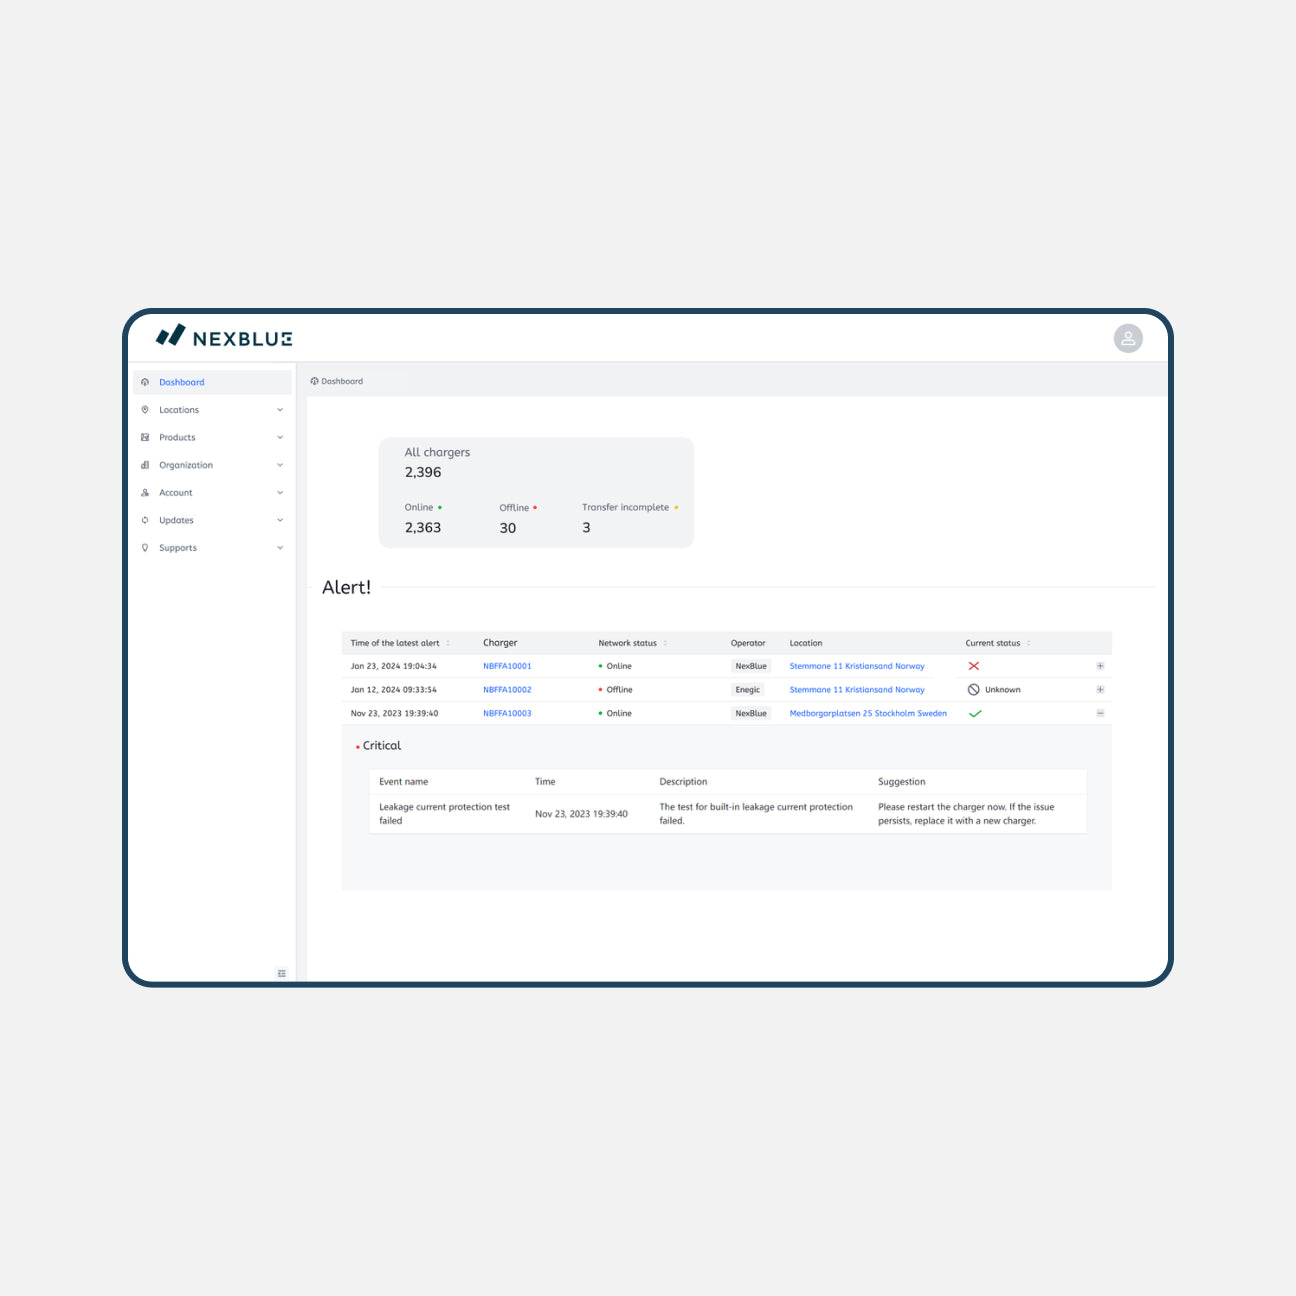
Task: Open Medborgarplatsen 25 Stockholm Sweden location link
Action: point(868,714)
